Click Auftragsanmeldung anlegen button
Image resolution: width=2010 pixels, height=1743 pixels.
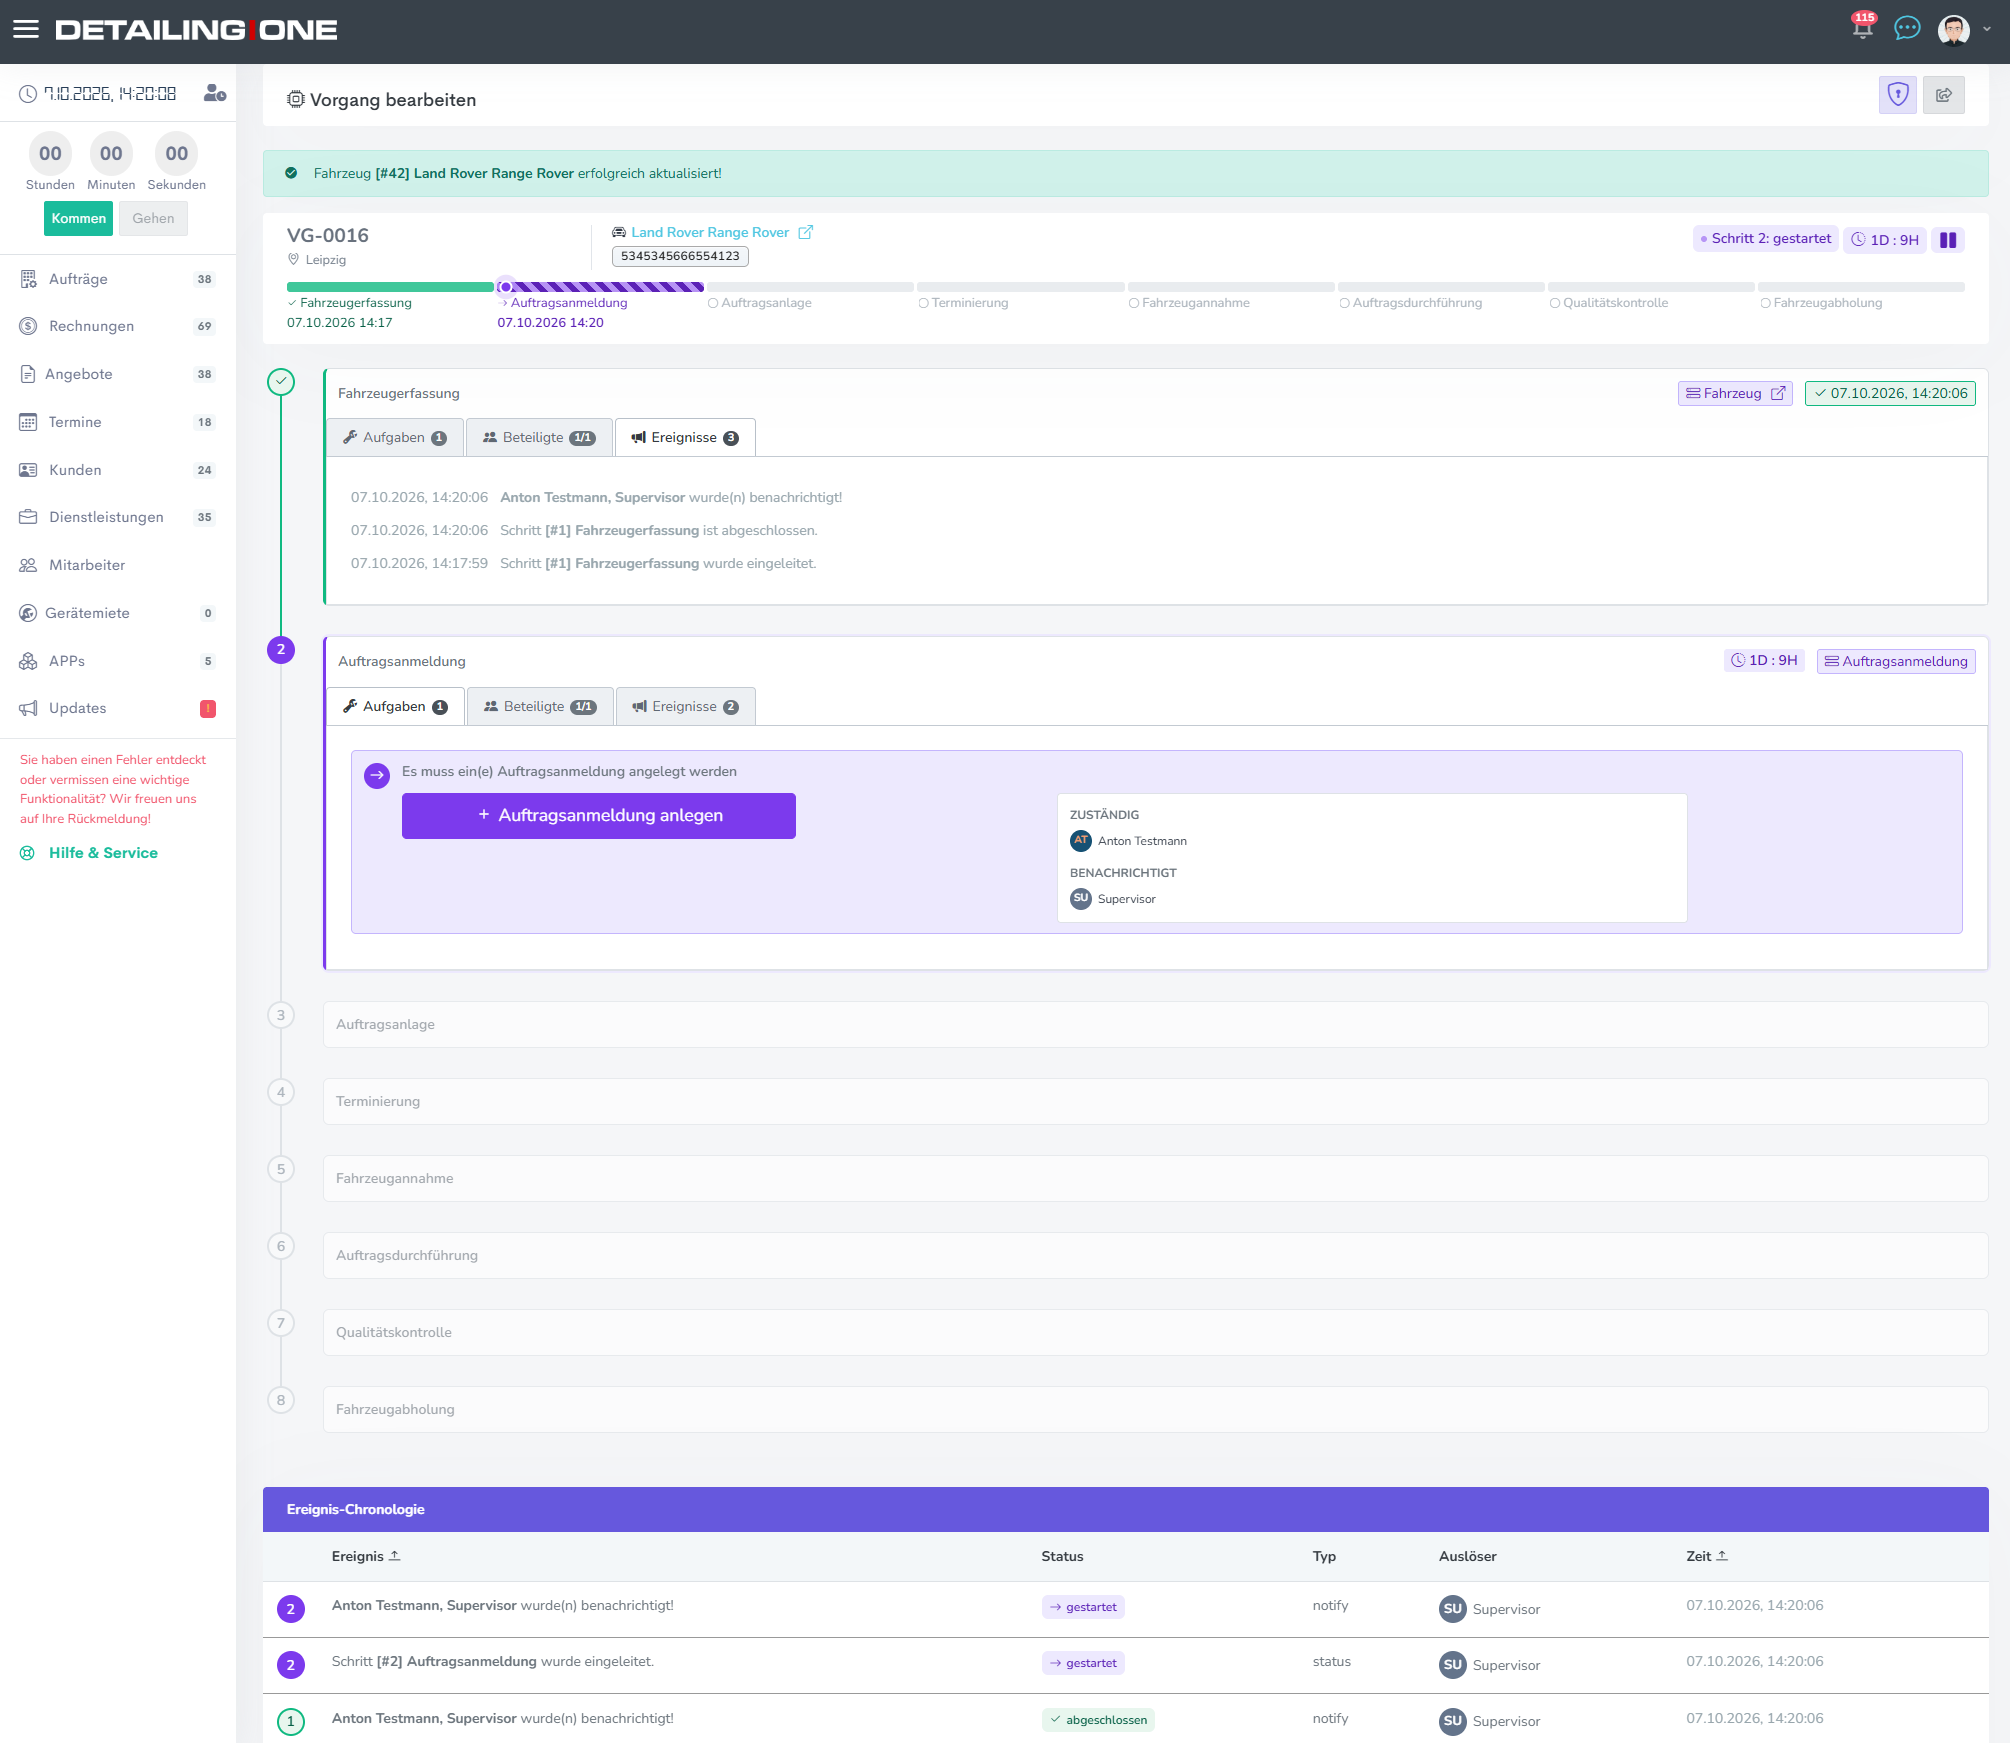pyautogui.click(x=599, y=816)
